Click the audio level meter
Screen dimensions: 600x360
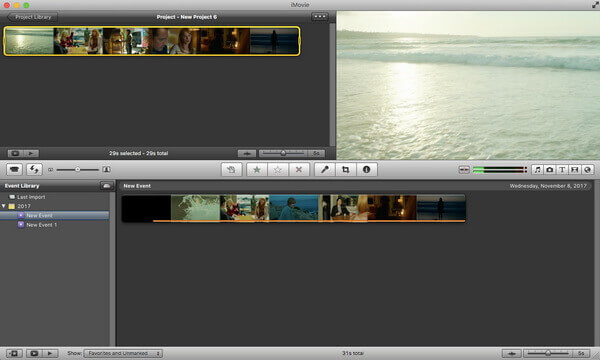500,169
